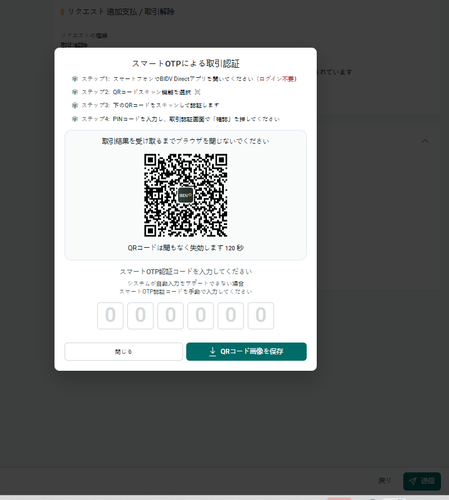Focus the third OTP digit box

170,315
